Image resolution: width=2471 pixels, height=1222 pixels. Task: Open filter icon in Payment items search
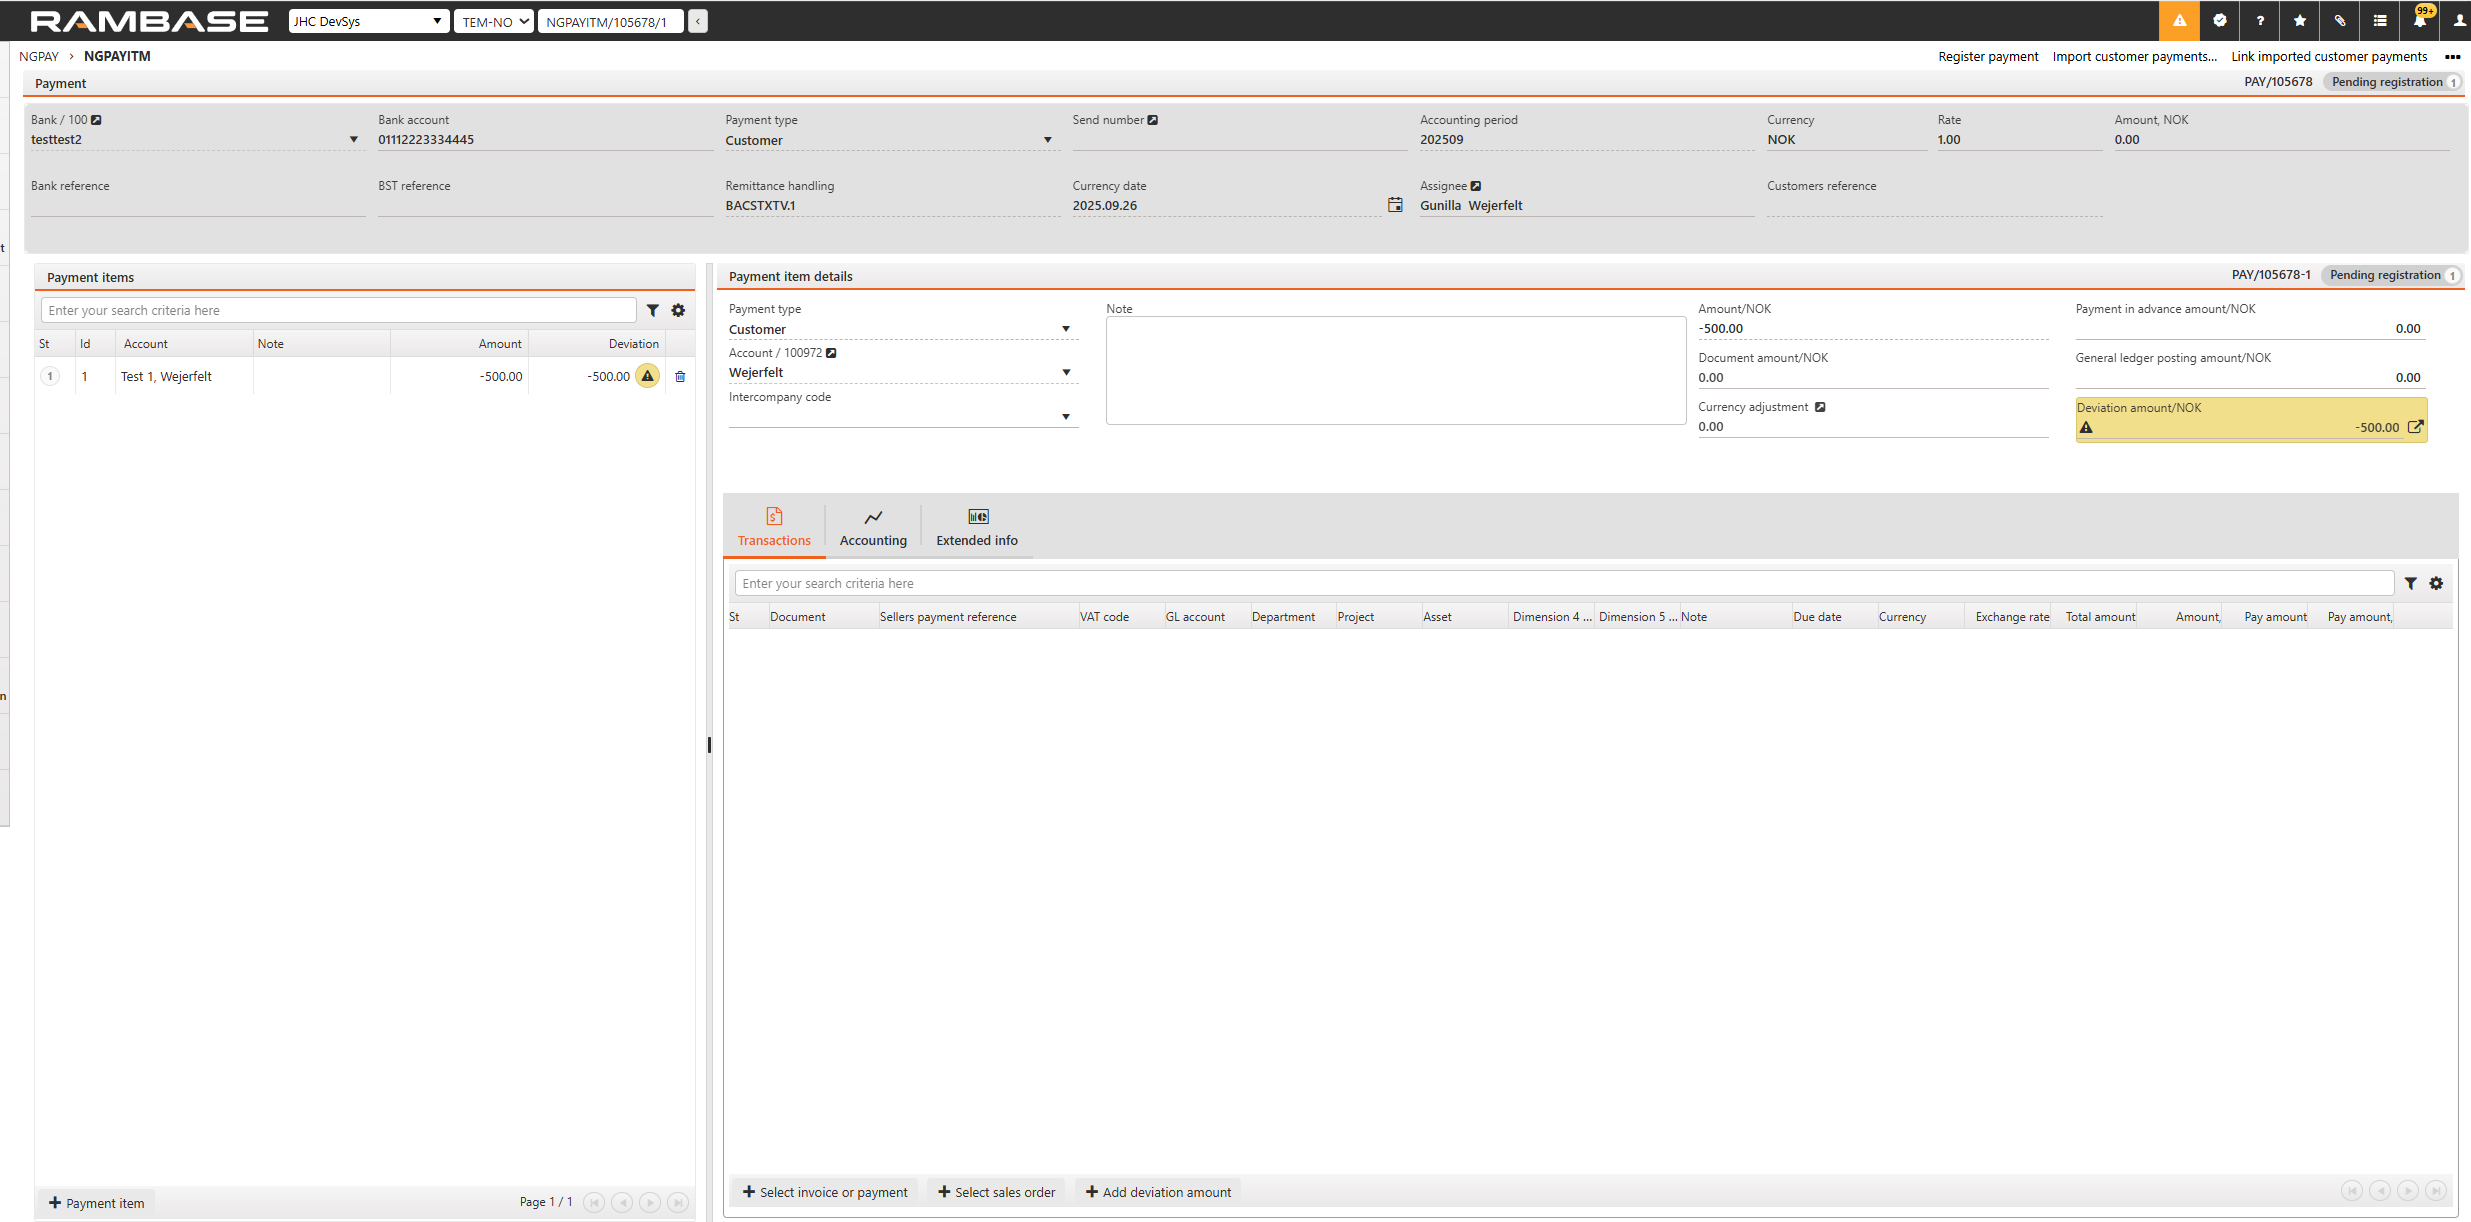pos(653,311)
